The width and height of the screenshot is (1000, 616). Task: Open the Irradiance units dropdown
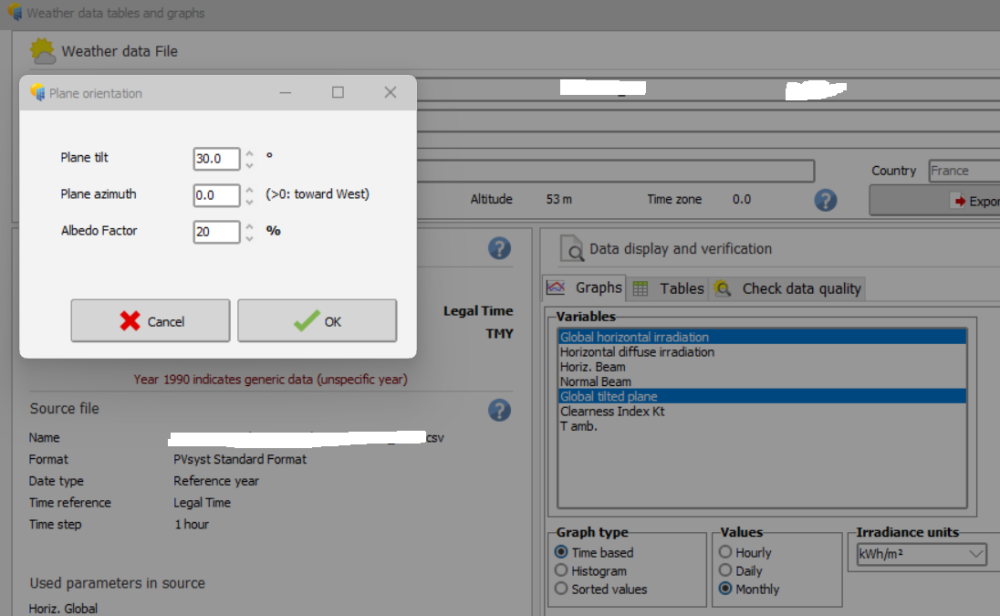pos(921,554)
